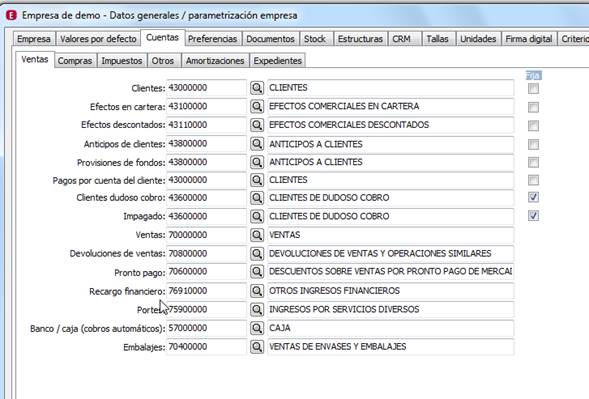Search account for Portes row

257,310
